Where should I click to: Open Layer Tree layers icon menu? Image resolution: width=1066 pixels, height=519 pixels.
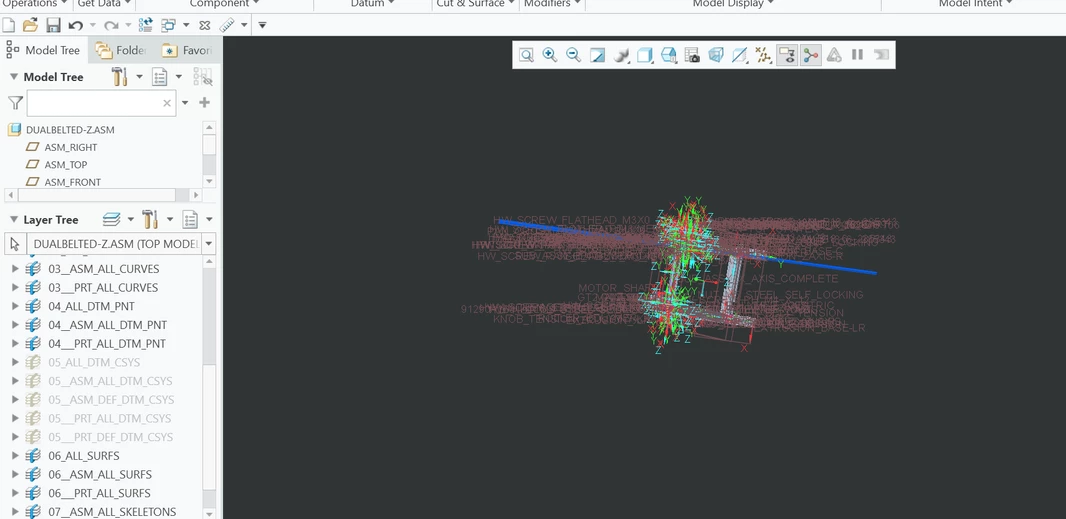pos(111,220)
